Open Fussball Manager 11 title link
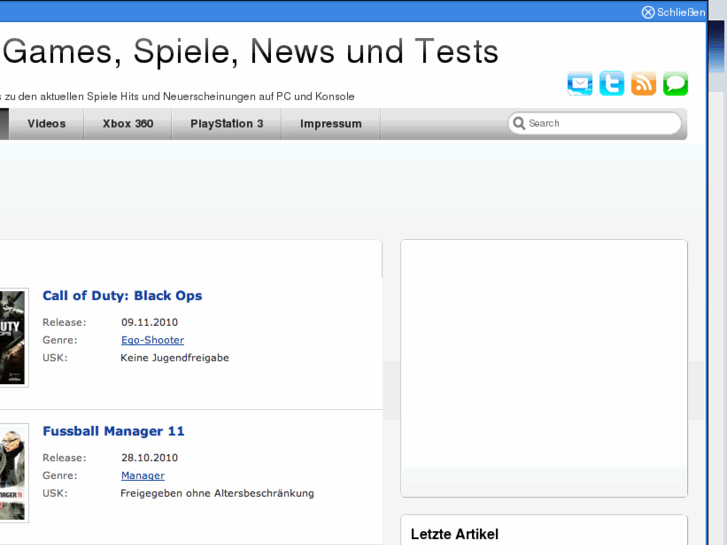This screenshot has width=727, height=545. tap(114, 431)
